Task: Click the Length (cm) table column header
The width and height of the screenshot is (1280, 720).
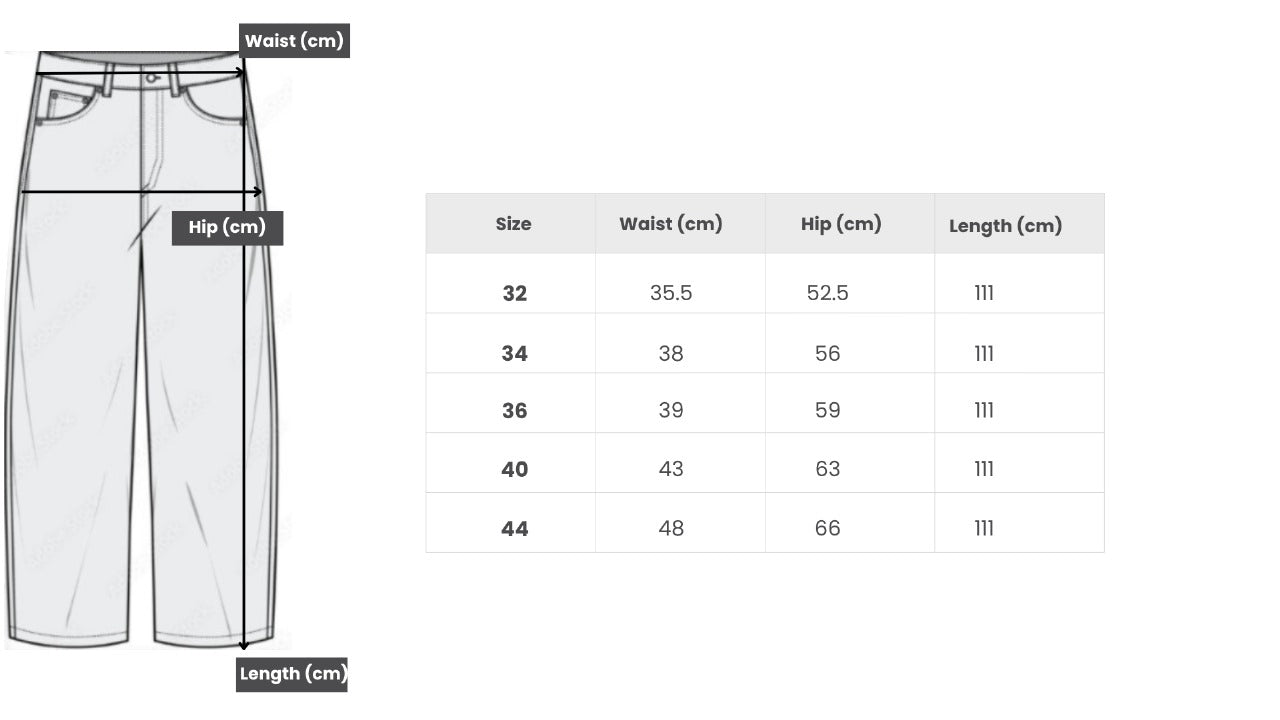Action: (x=1005, y=226)
